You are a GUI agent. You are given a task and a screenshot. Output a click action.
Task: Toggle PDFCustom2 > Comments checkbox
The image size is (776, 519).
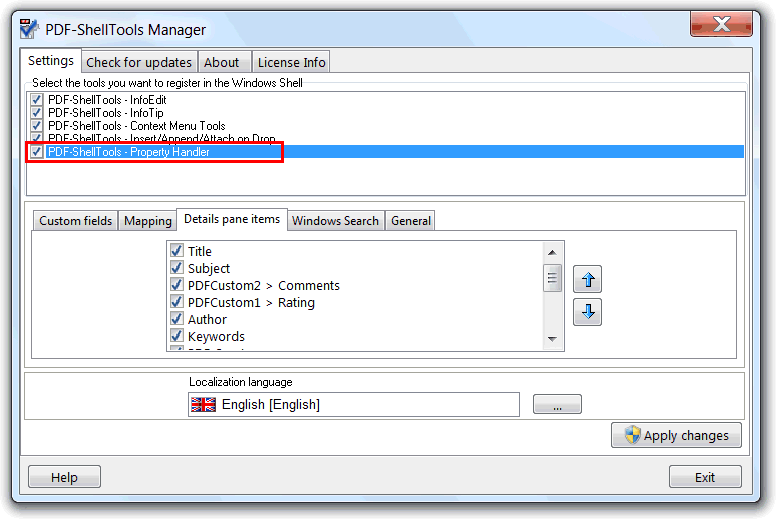[x=177, y=284]
